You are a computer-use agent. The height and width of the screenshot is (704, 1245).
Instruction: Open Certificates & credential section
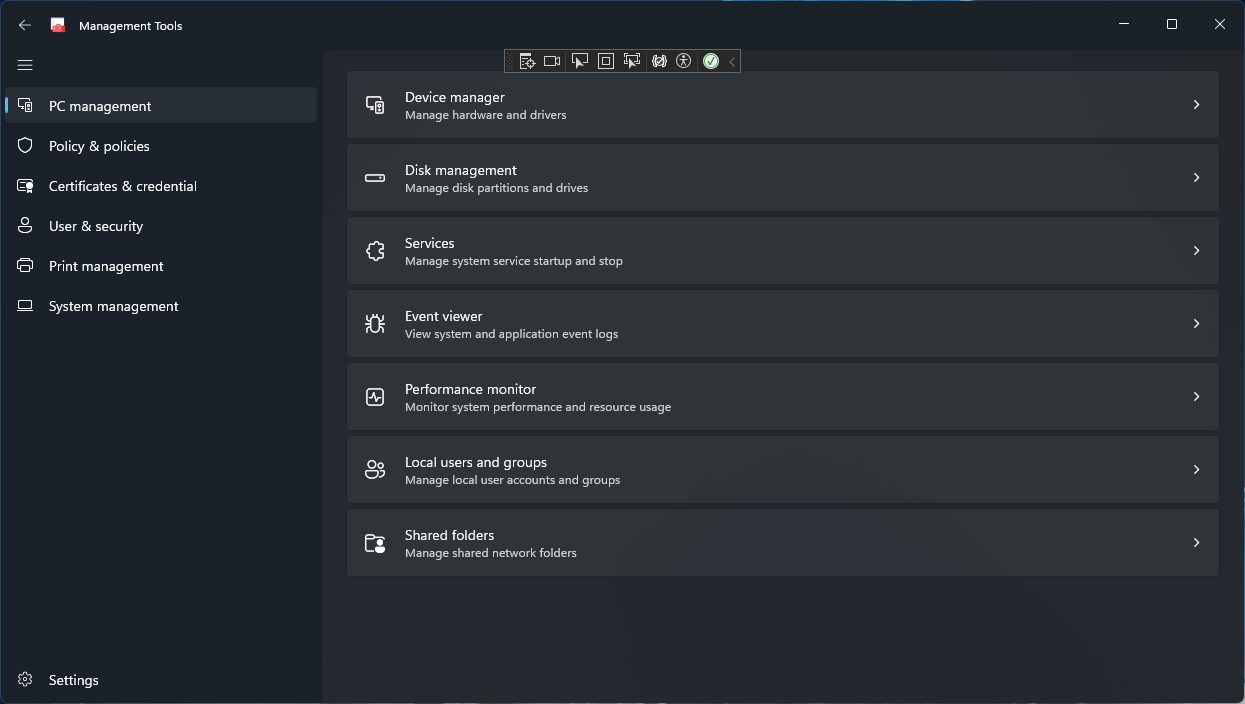[x=122, y=186]
